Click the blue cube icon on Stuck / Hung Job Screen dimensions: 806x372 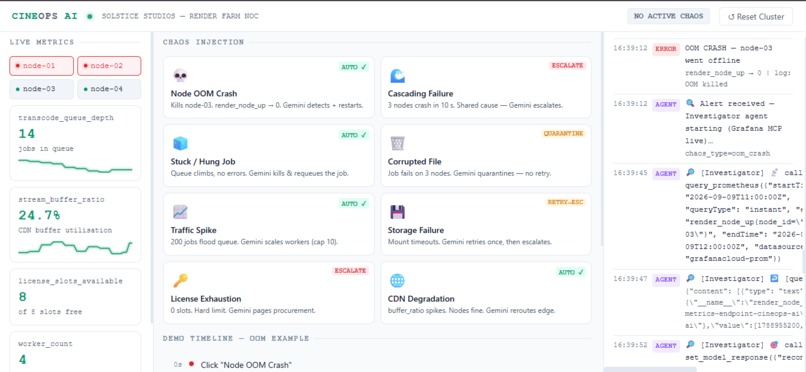(180, 143)
